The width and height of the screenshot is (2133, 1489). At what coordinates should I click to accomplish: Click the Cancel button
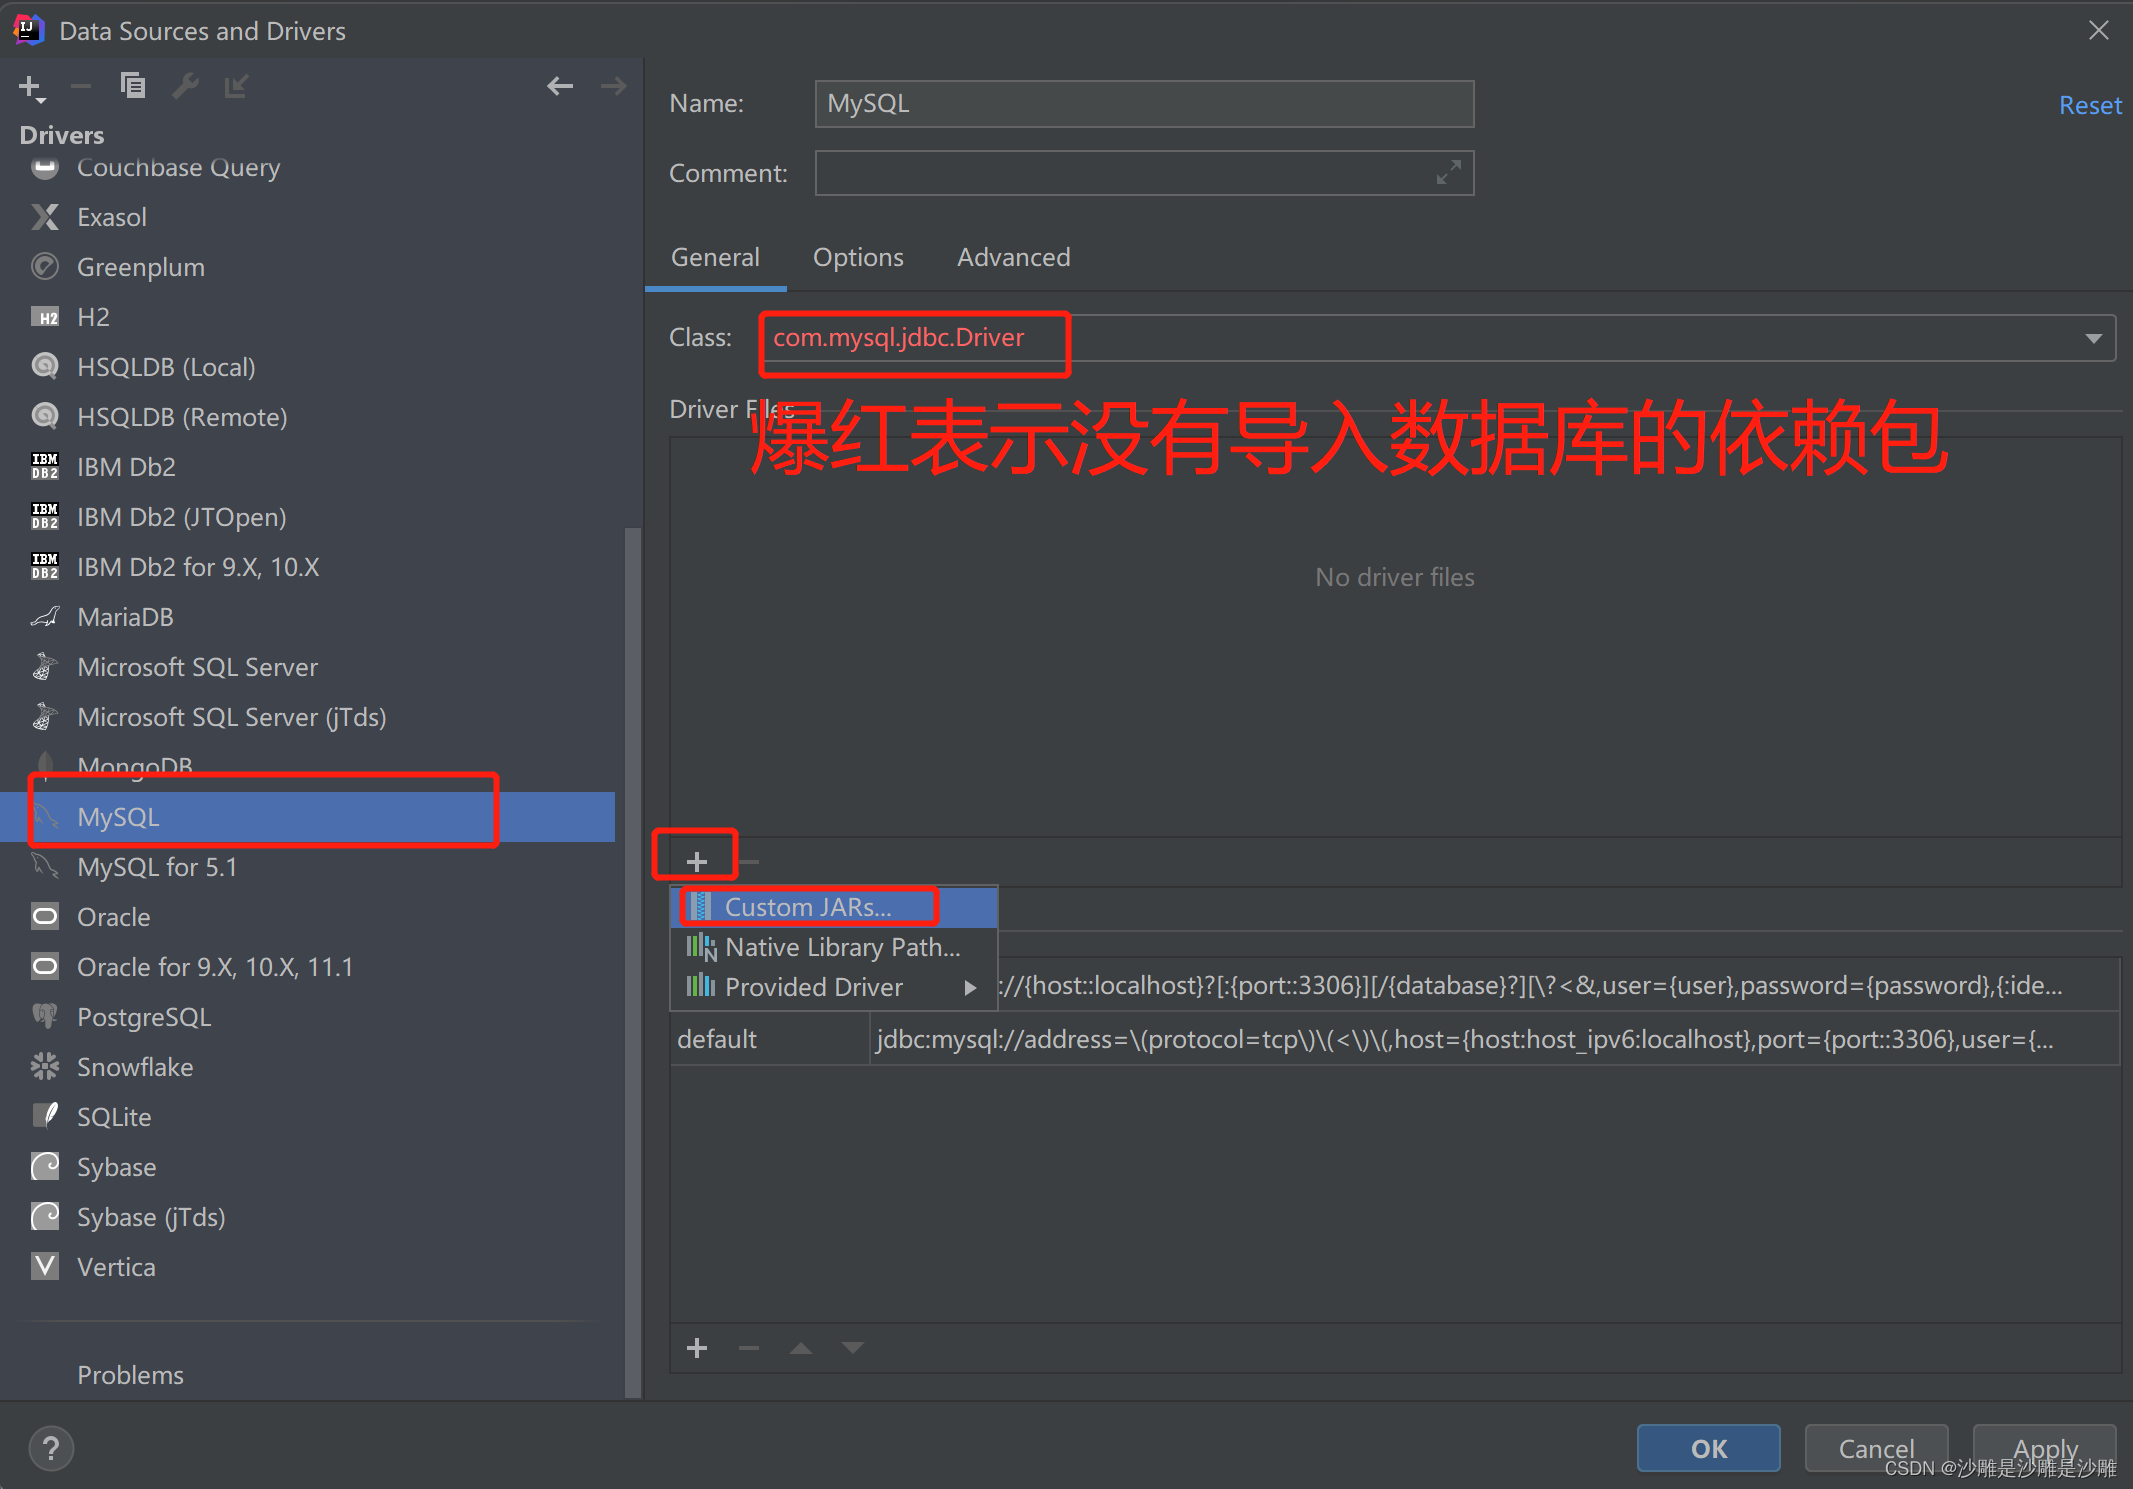pyautogui.click(x=1876, y=1448)
